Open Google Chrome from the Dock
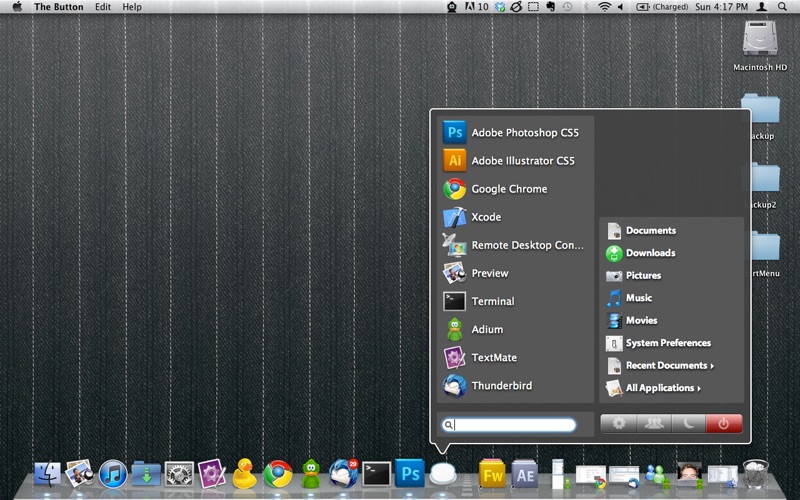The image size is (800, 500). coord(278,474)
